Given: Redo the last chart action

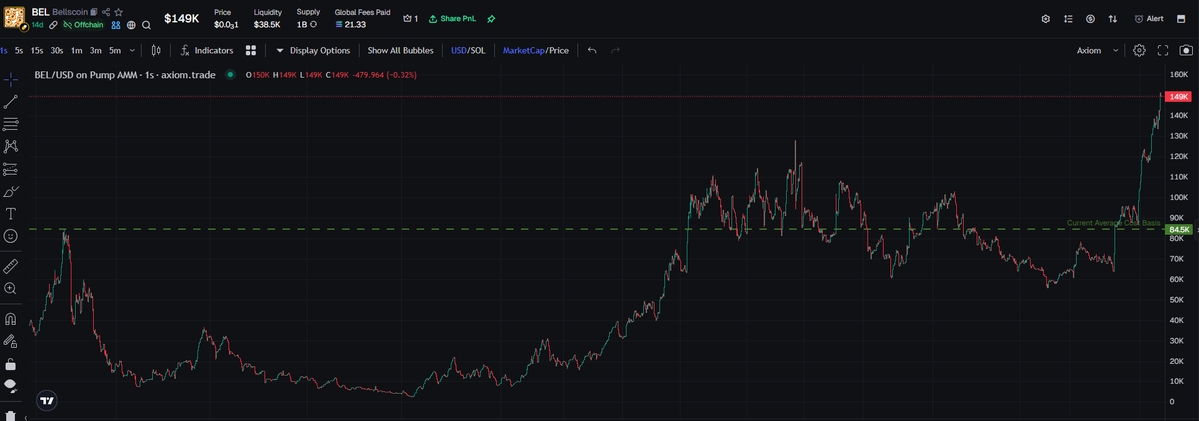Looking at the screenshot, I should 615,50.
